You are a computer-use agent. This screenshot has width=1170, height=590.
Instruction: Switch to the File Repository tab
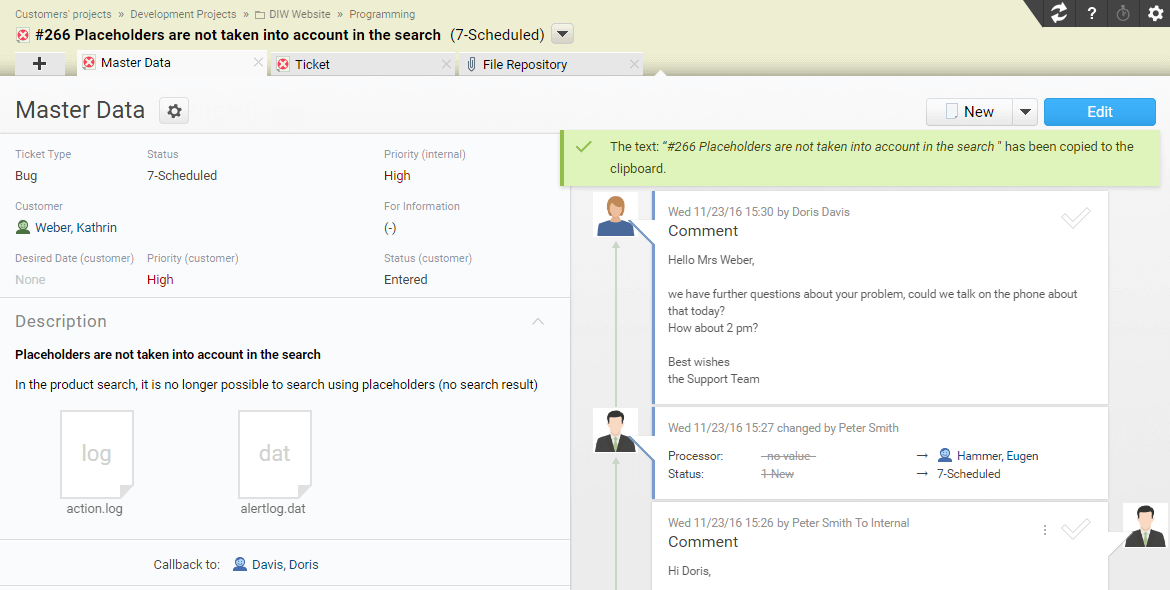click(525, 64)
